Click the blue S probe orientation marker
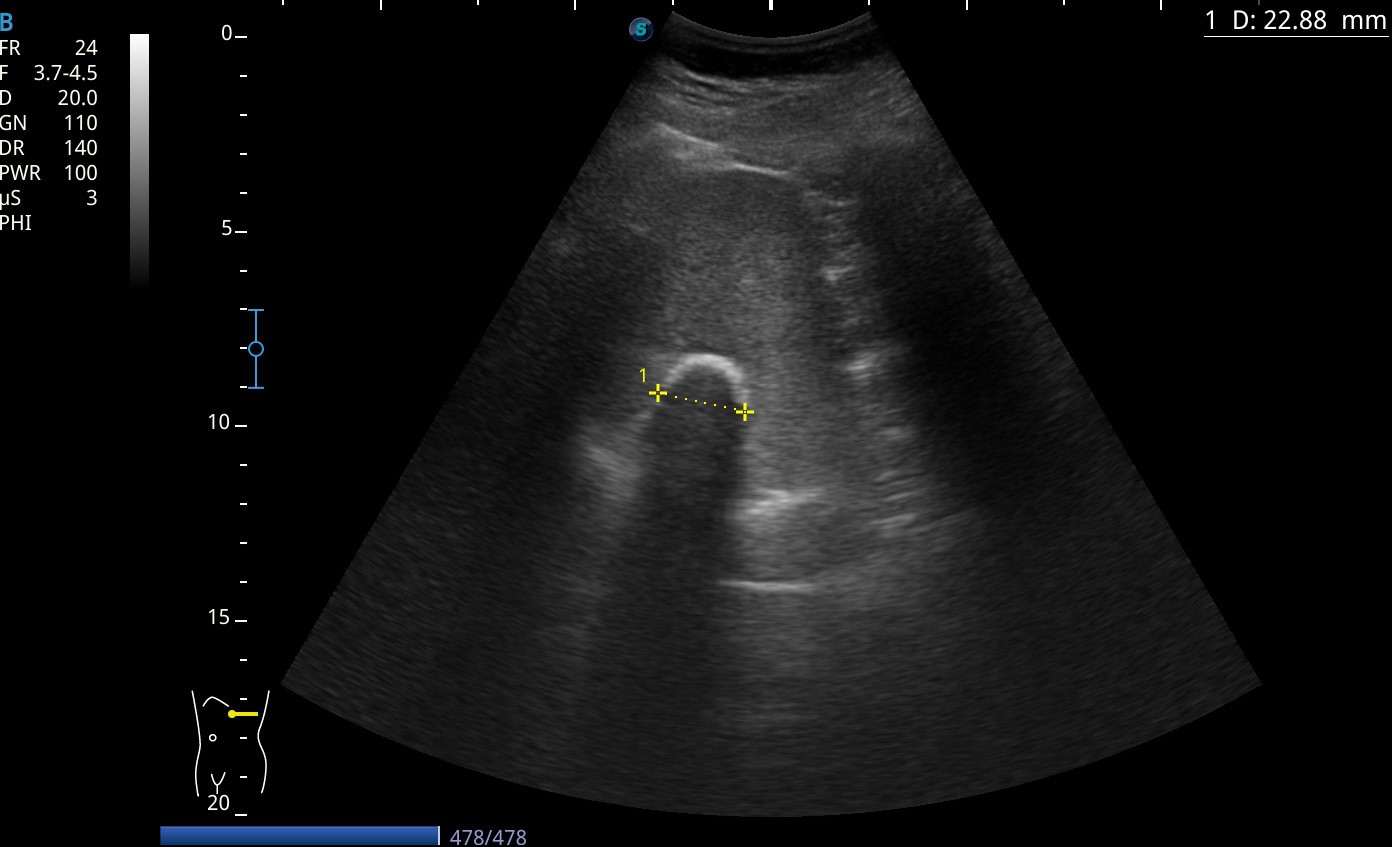Viewport: 1392px width, 847px height. pos(641,30)
